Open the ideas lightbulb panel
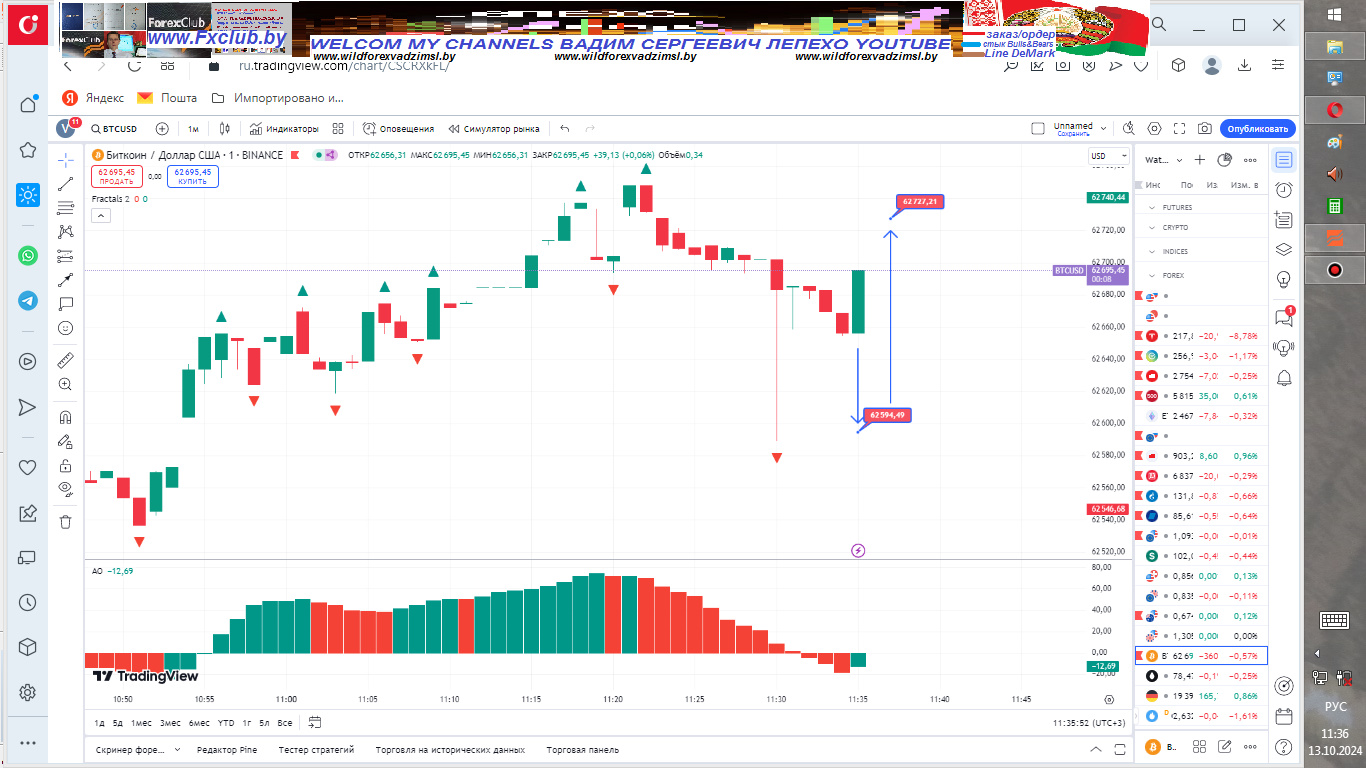The image size is (1366, 768). (1284, 280)
